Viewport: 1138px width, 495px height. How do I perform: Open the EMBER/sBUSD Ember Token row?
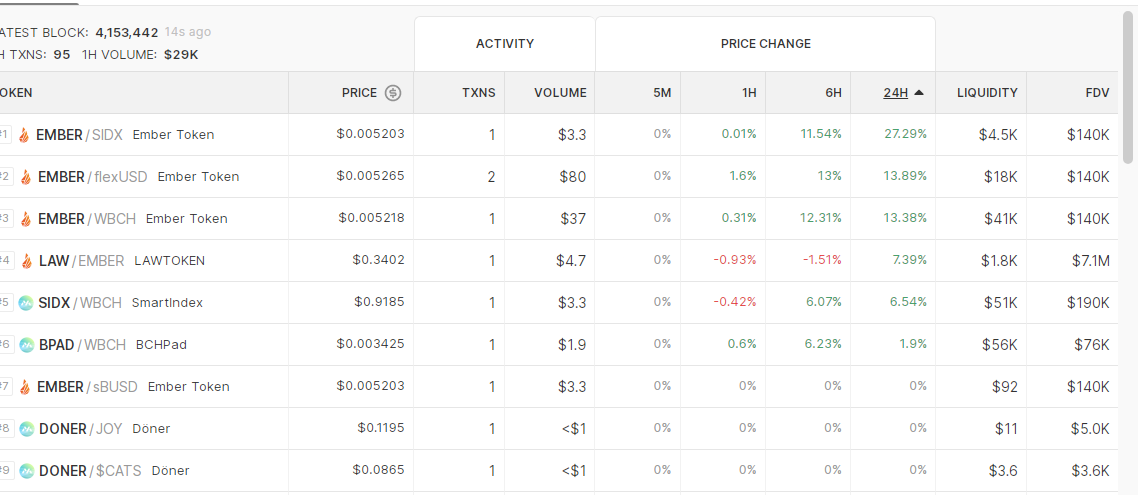(559, 387)
